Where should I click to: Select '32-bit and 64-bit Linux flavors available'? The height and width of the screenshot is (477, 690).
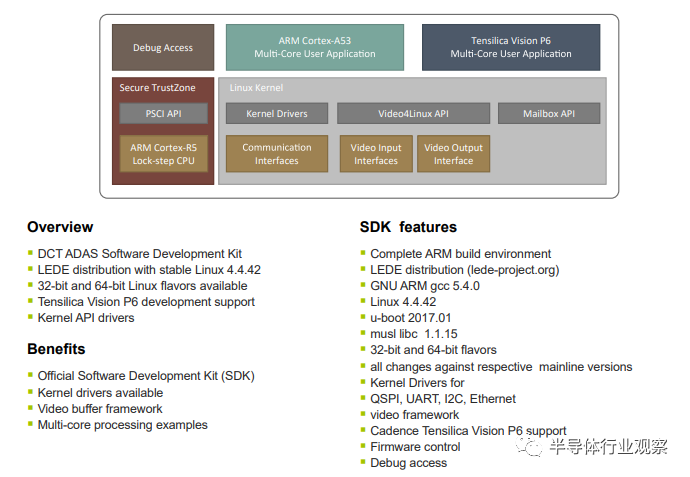pyautogui.click(x=143, y=286)
